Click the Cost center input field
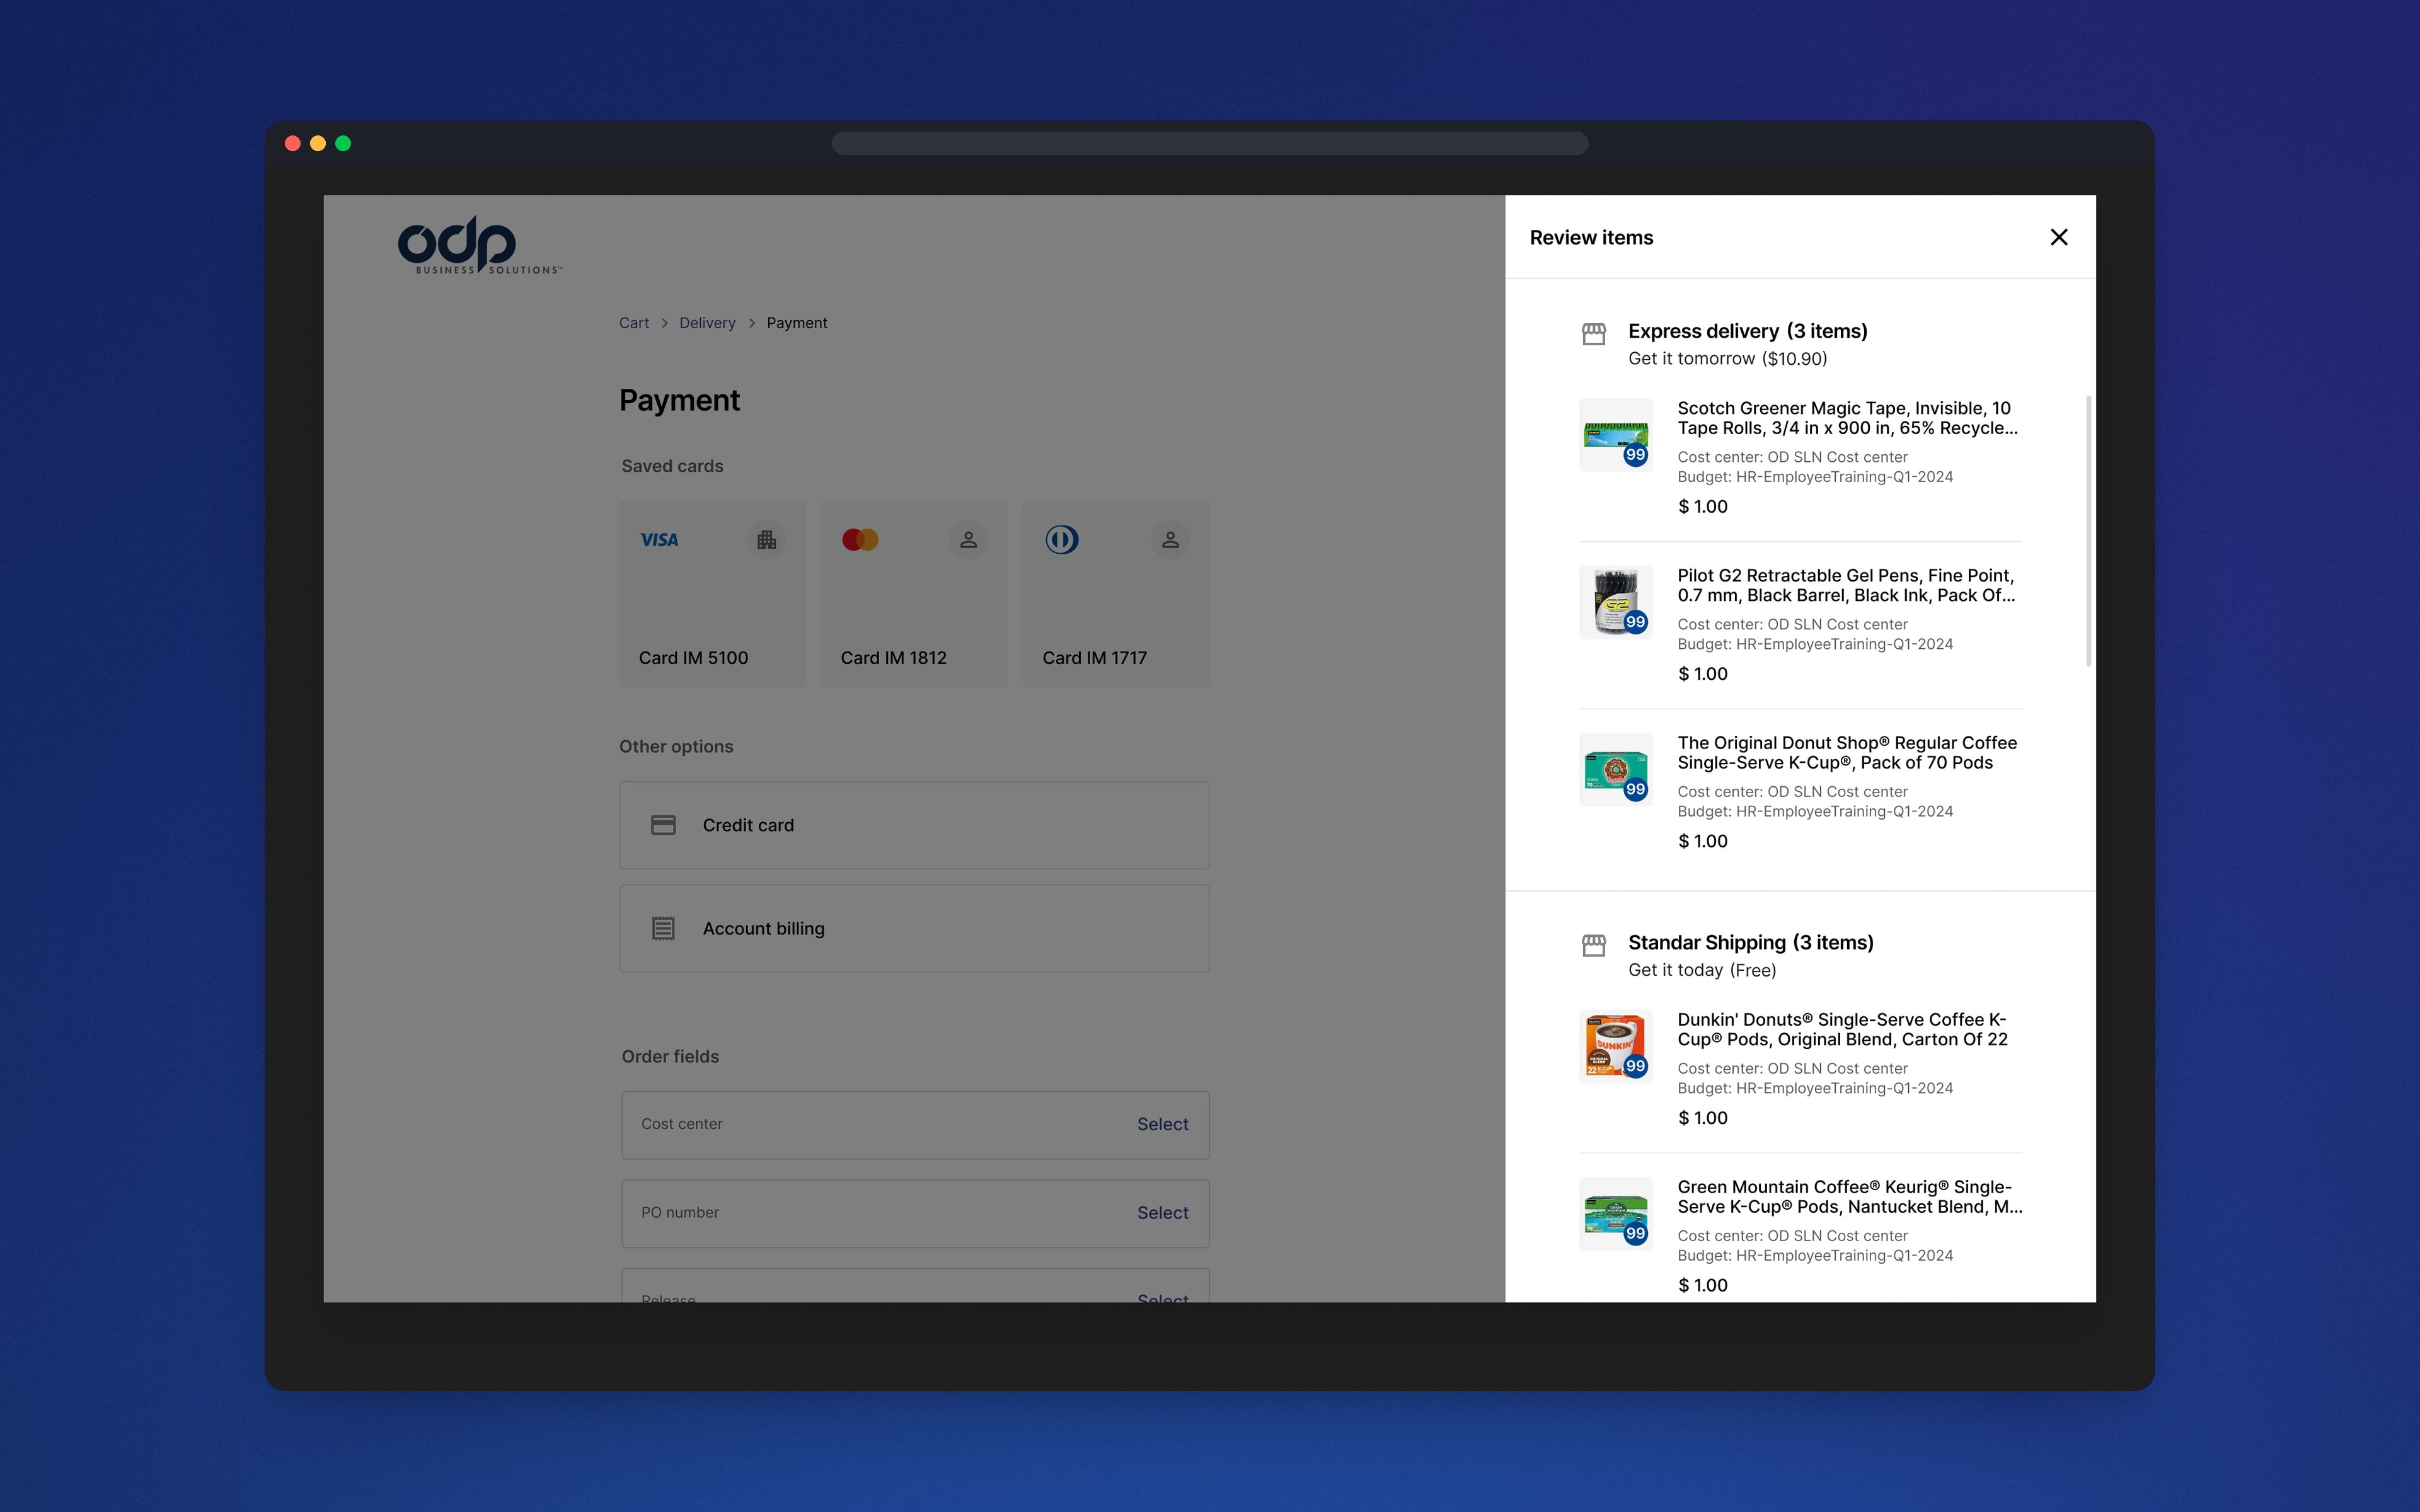 pyautogui.click(x=915, y=1125)
